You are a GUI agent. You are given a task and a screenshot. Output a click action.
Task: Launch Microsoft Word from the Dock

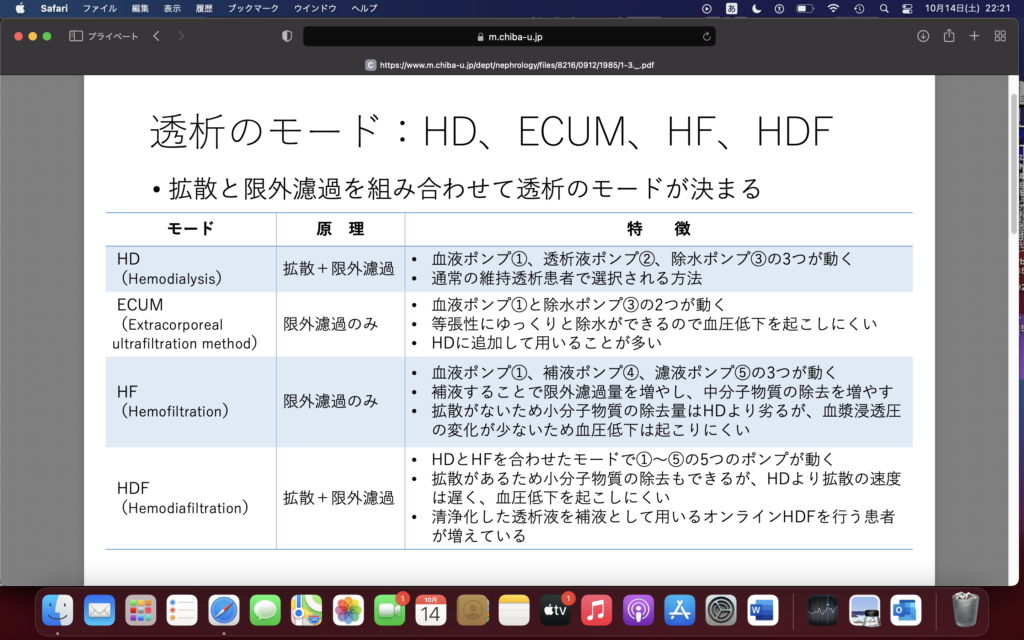click(x=762, y=609)
